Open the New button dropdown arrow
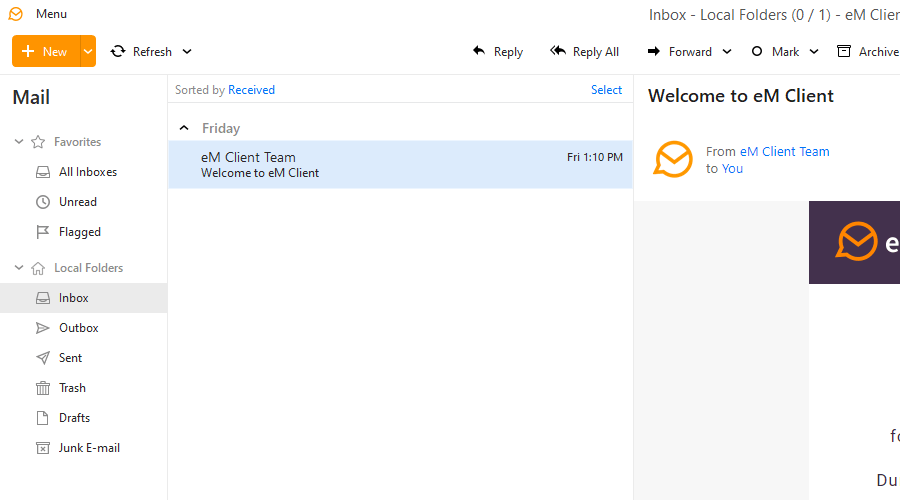900x500 pixels. coord(88,52)
